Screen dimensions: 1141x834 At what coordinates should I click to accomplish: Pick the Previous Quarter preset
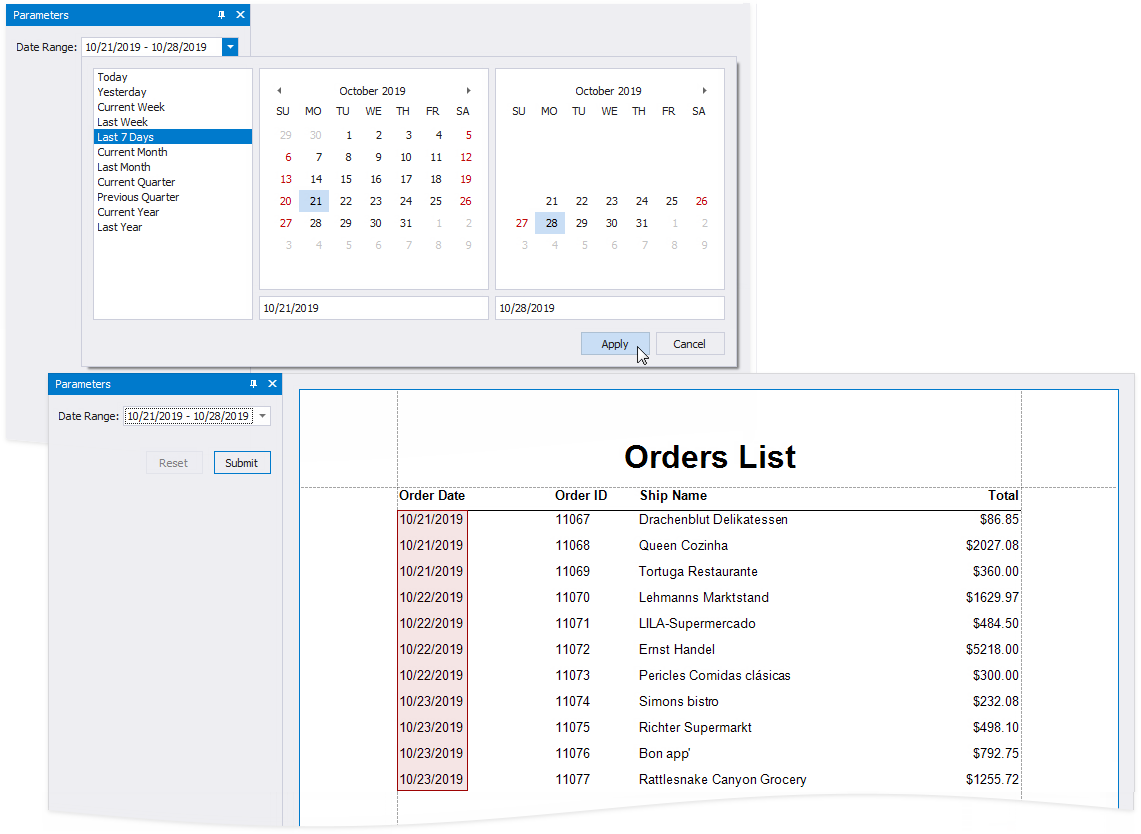tap(138, 197)
